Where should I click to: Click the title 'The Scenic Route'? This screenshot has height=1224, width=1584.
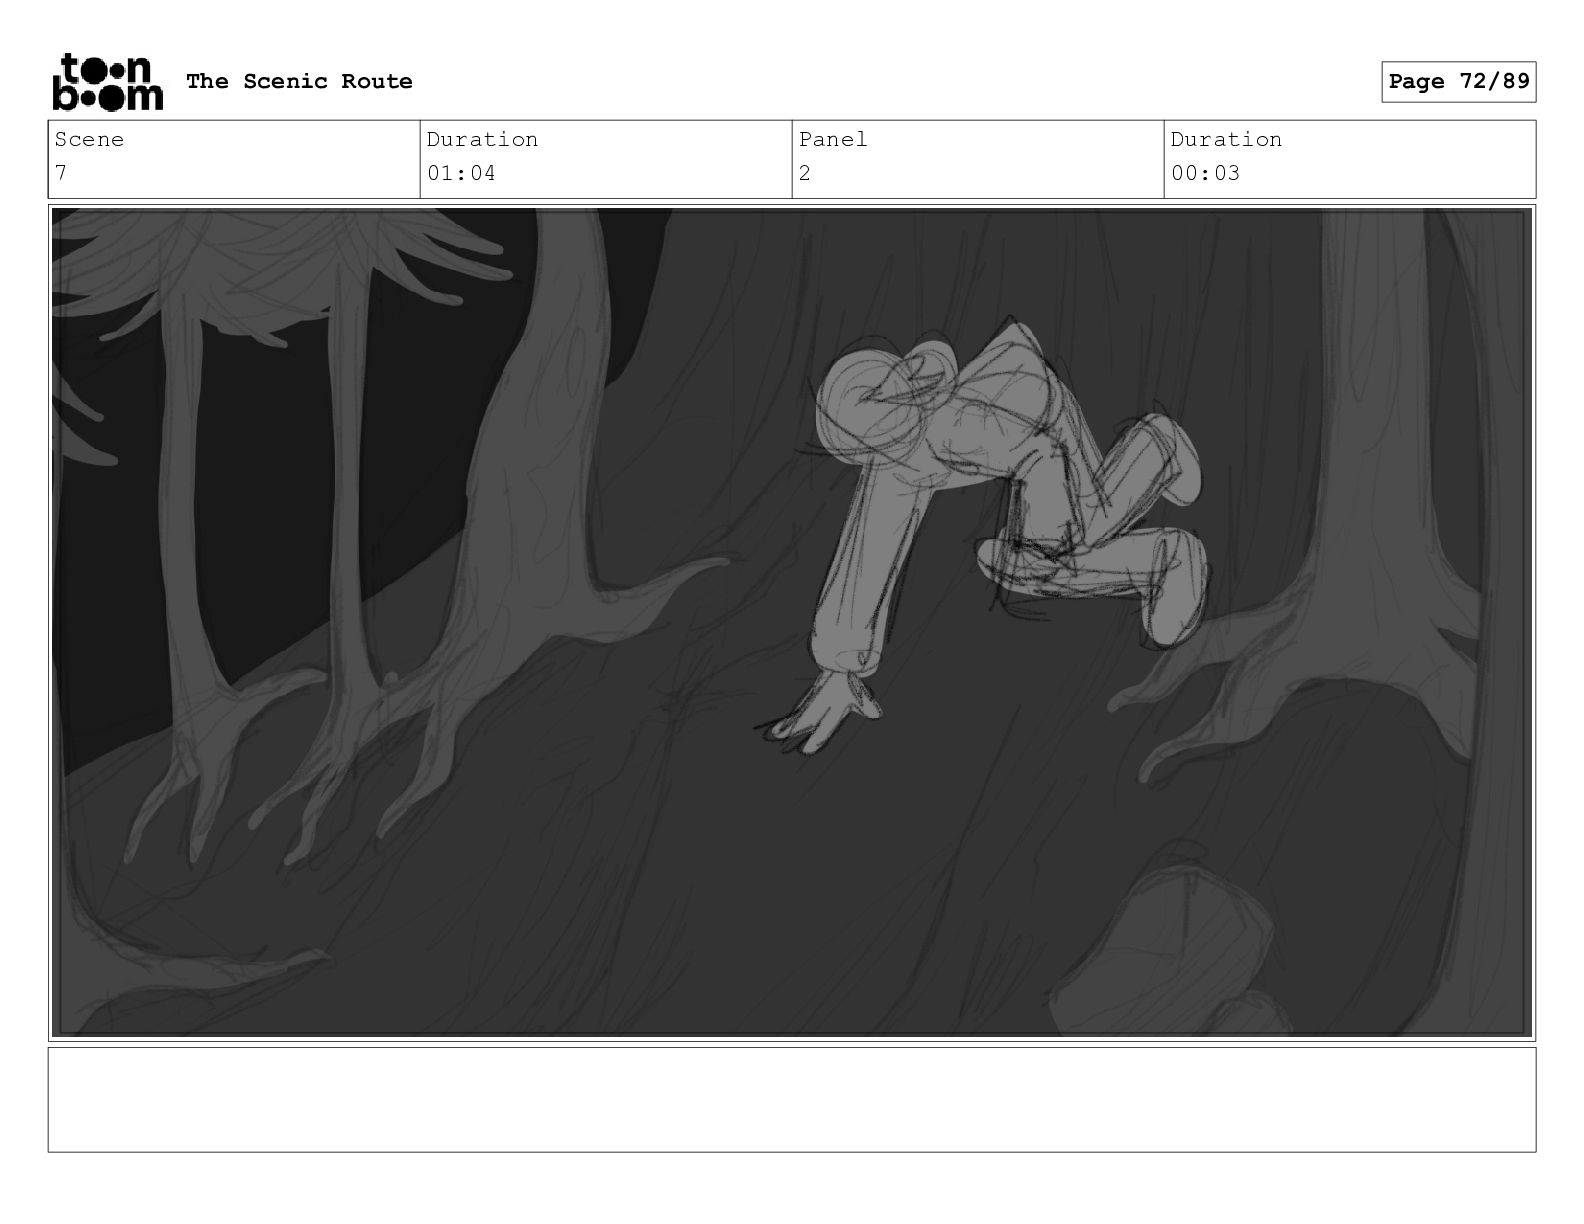tap(299, 81)
